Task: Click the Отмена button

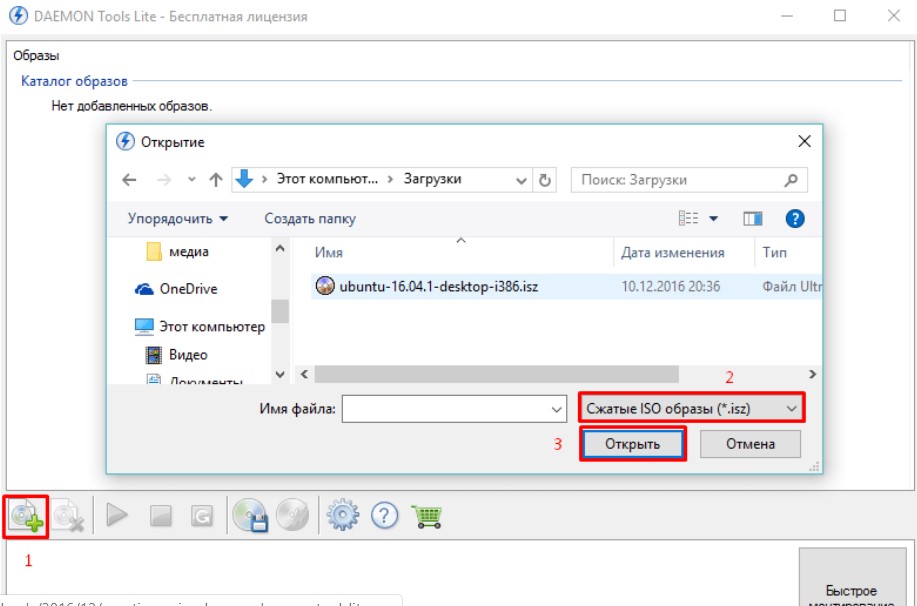Action: pos(750,444)
